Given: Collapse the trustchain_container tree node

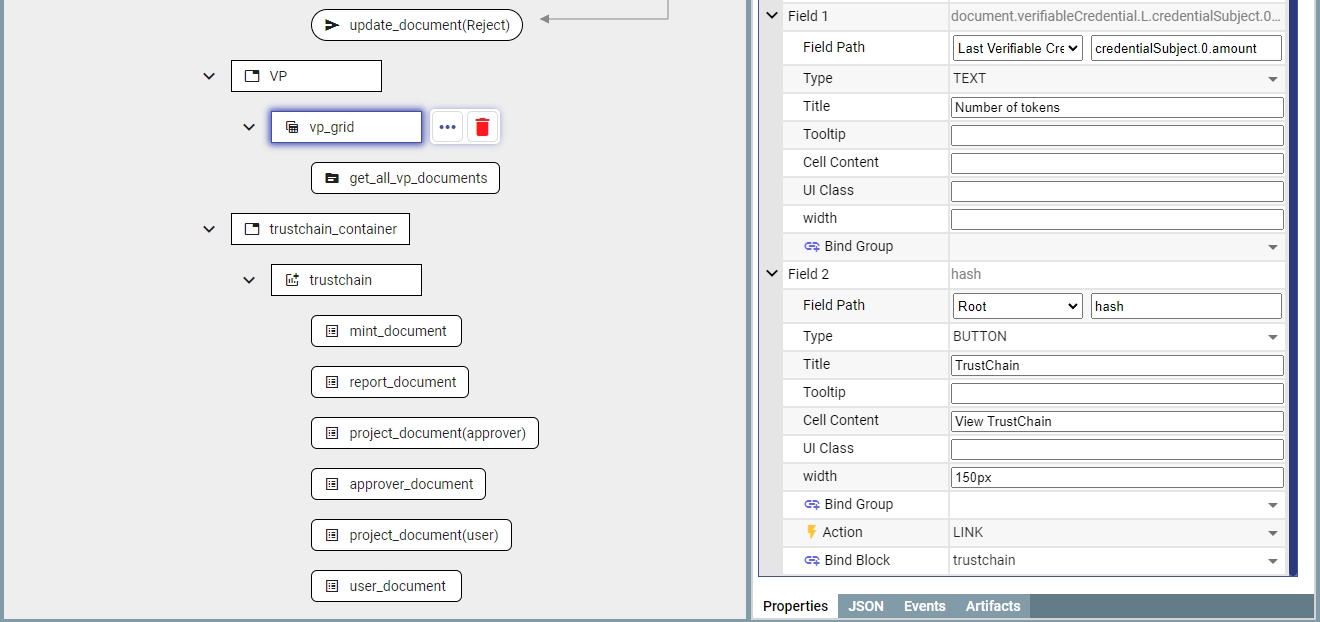Looking at the screenshot, I should [x=209, y=229].
